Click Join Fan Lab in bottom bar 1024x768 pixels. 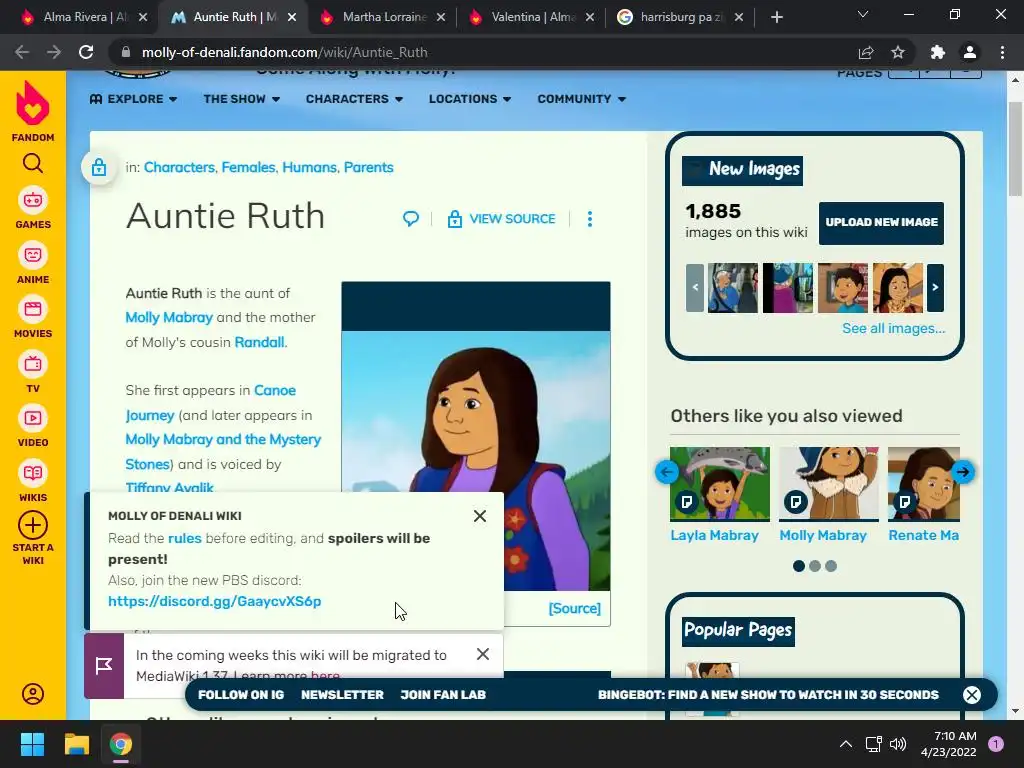(443, 695)
